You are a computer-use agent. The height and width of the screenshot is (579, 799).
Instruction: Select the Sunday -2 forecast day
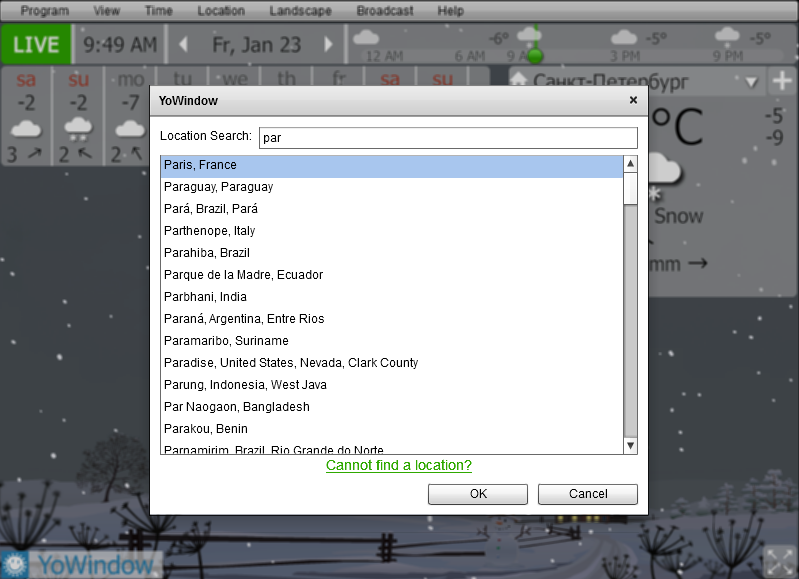[x=78, y=116]
